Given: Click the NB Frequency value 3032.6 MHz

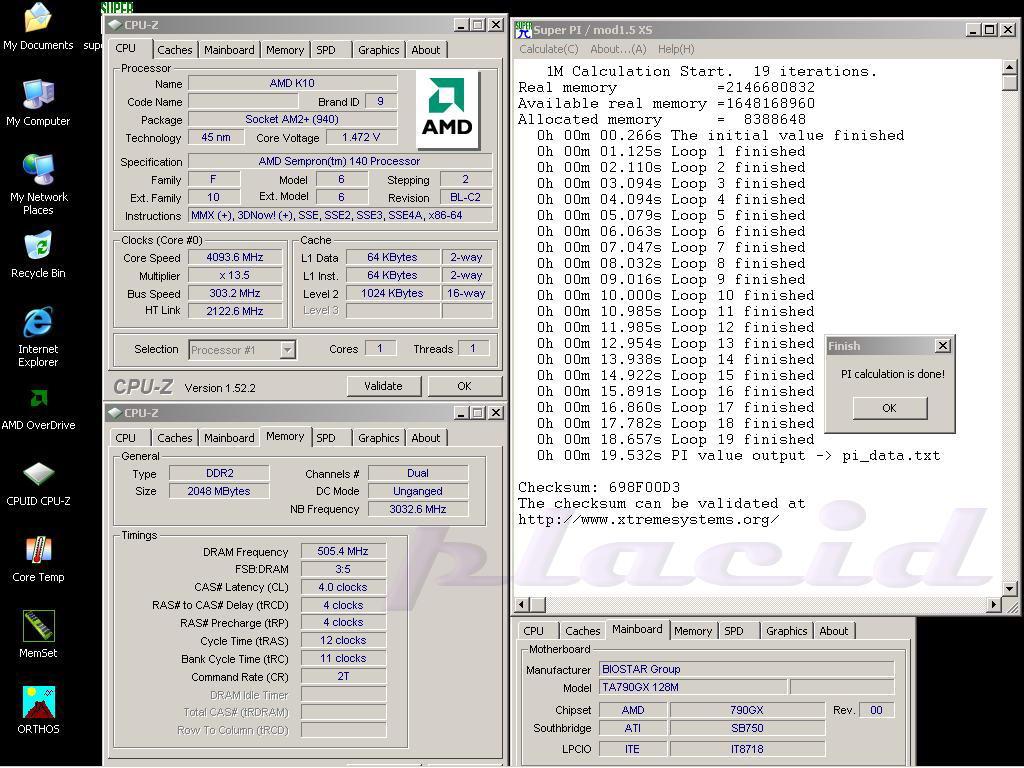Looking at the screenshot, I should click(x=418, y=509).
